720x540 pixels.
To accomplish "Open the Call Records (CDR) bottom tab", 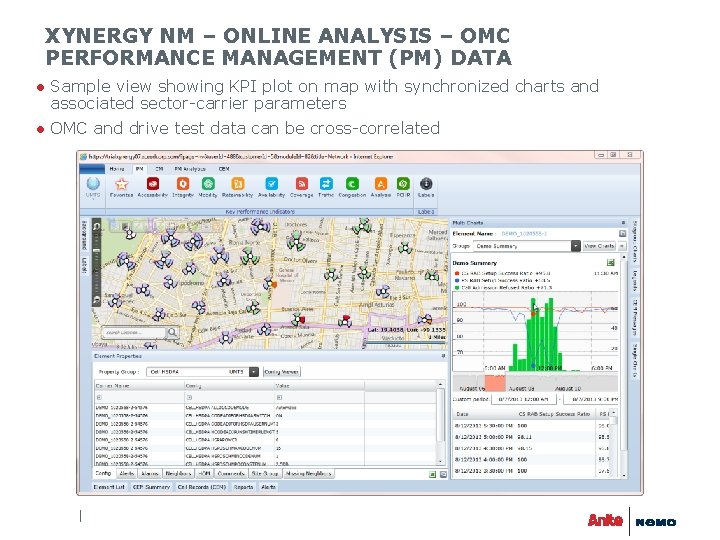I will (x=202, y=487).
